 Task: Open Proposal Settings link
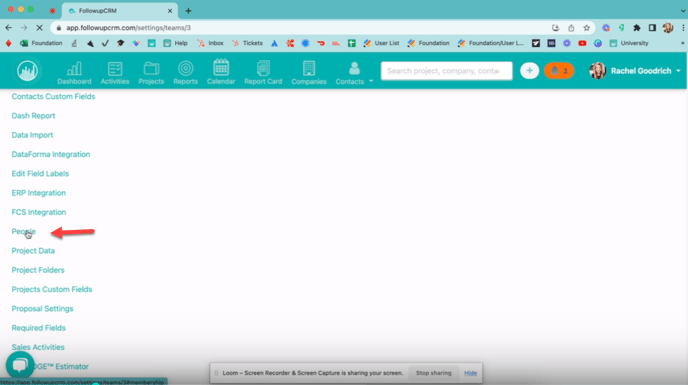click(42, 309)
